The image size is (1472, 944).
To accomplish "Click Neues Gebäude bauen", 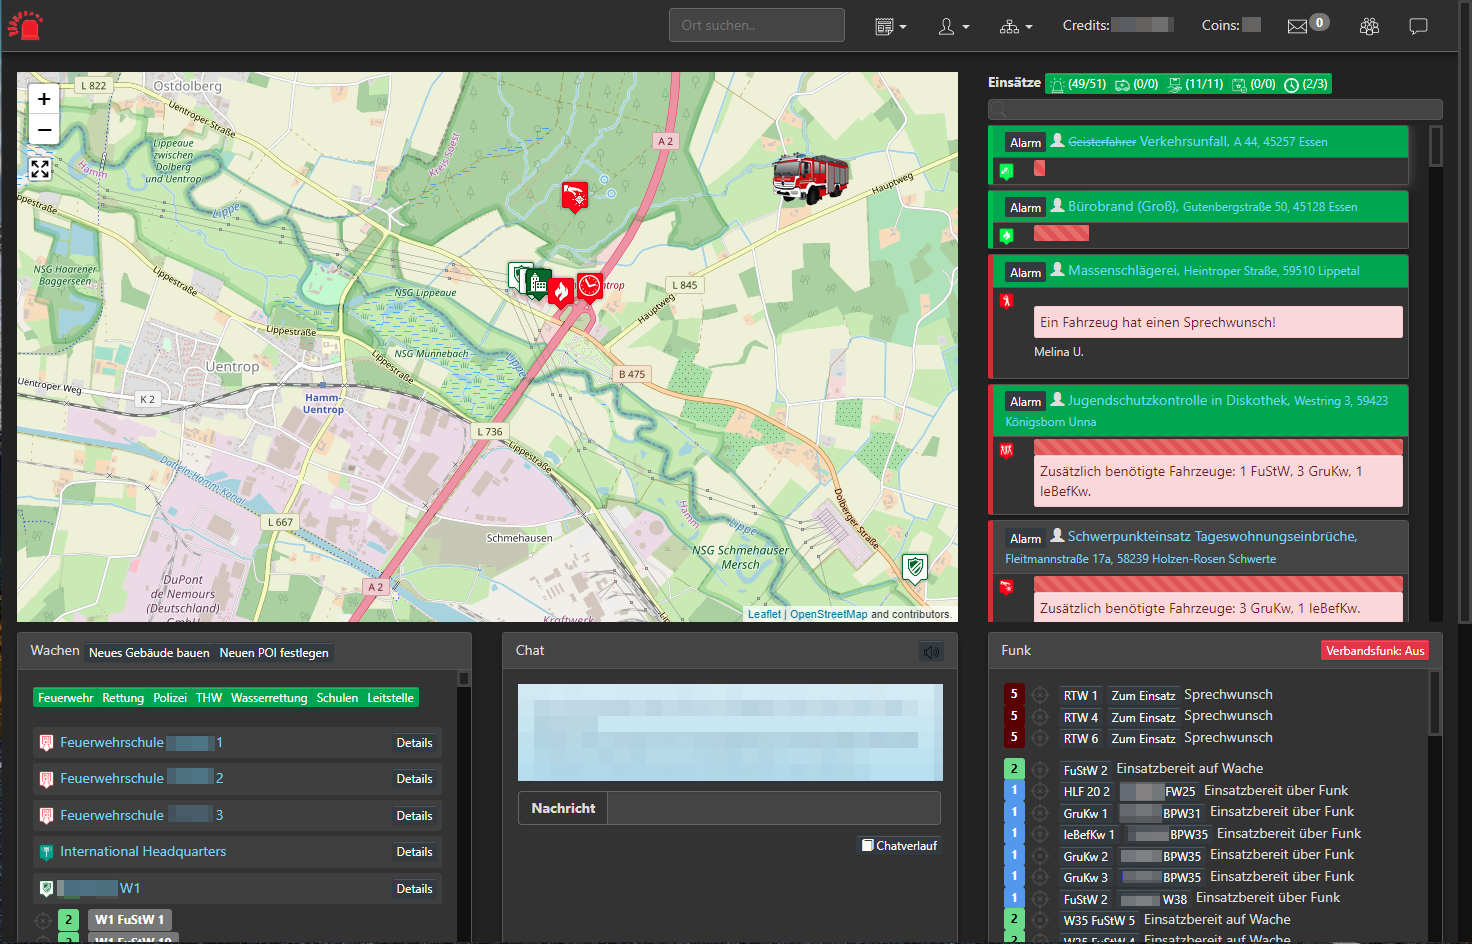I will [149, 653].
